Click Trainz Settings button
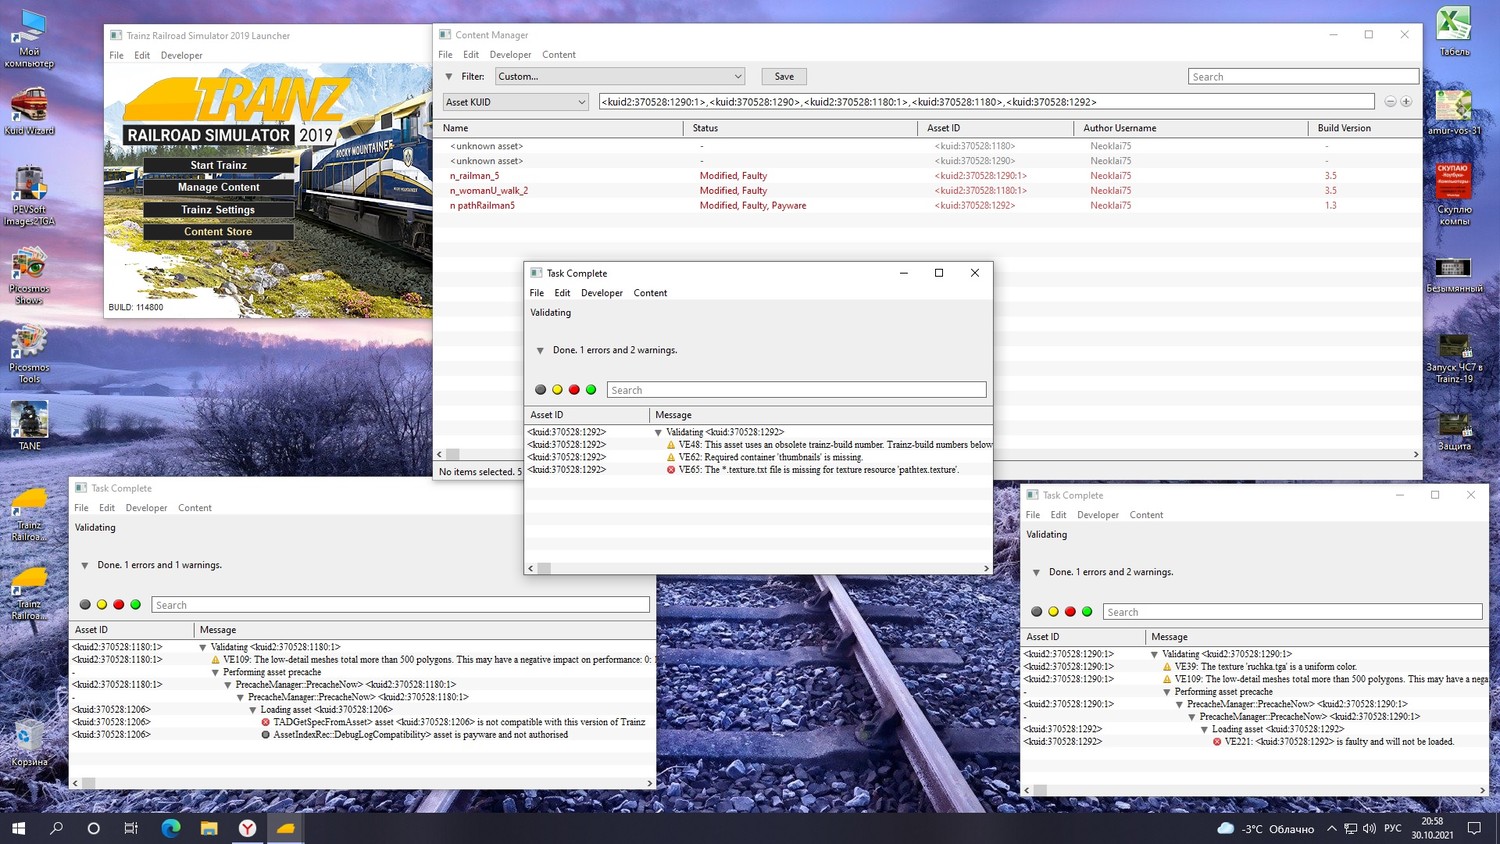1500x844 pixels. (219, 210)
